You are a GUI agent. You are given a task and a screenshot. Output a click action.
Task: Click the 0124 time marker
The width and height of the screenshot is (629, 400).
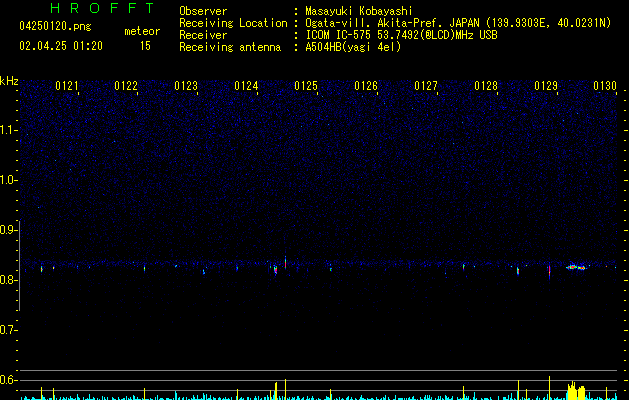click(246, 86)
